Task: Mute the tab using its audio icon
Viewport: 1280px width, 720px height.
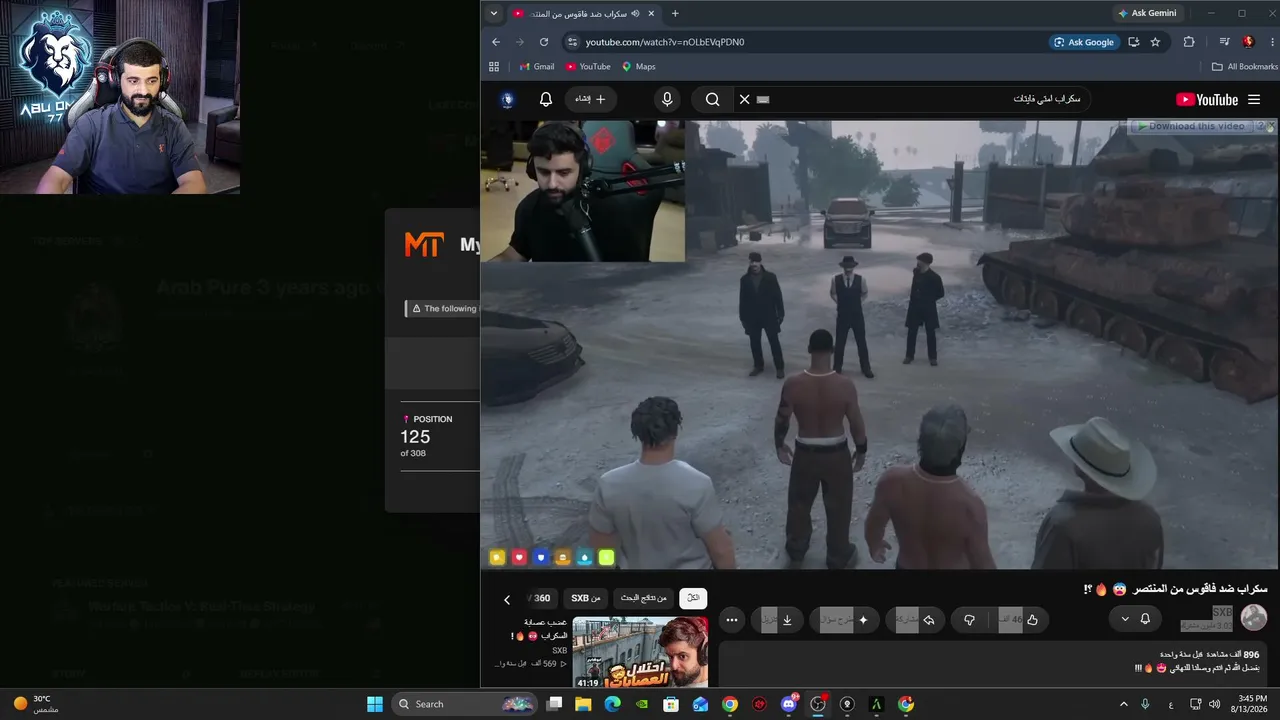Action: pyautogui.click(x=635, y=13)
